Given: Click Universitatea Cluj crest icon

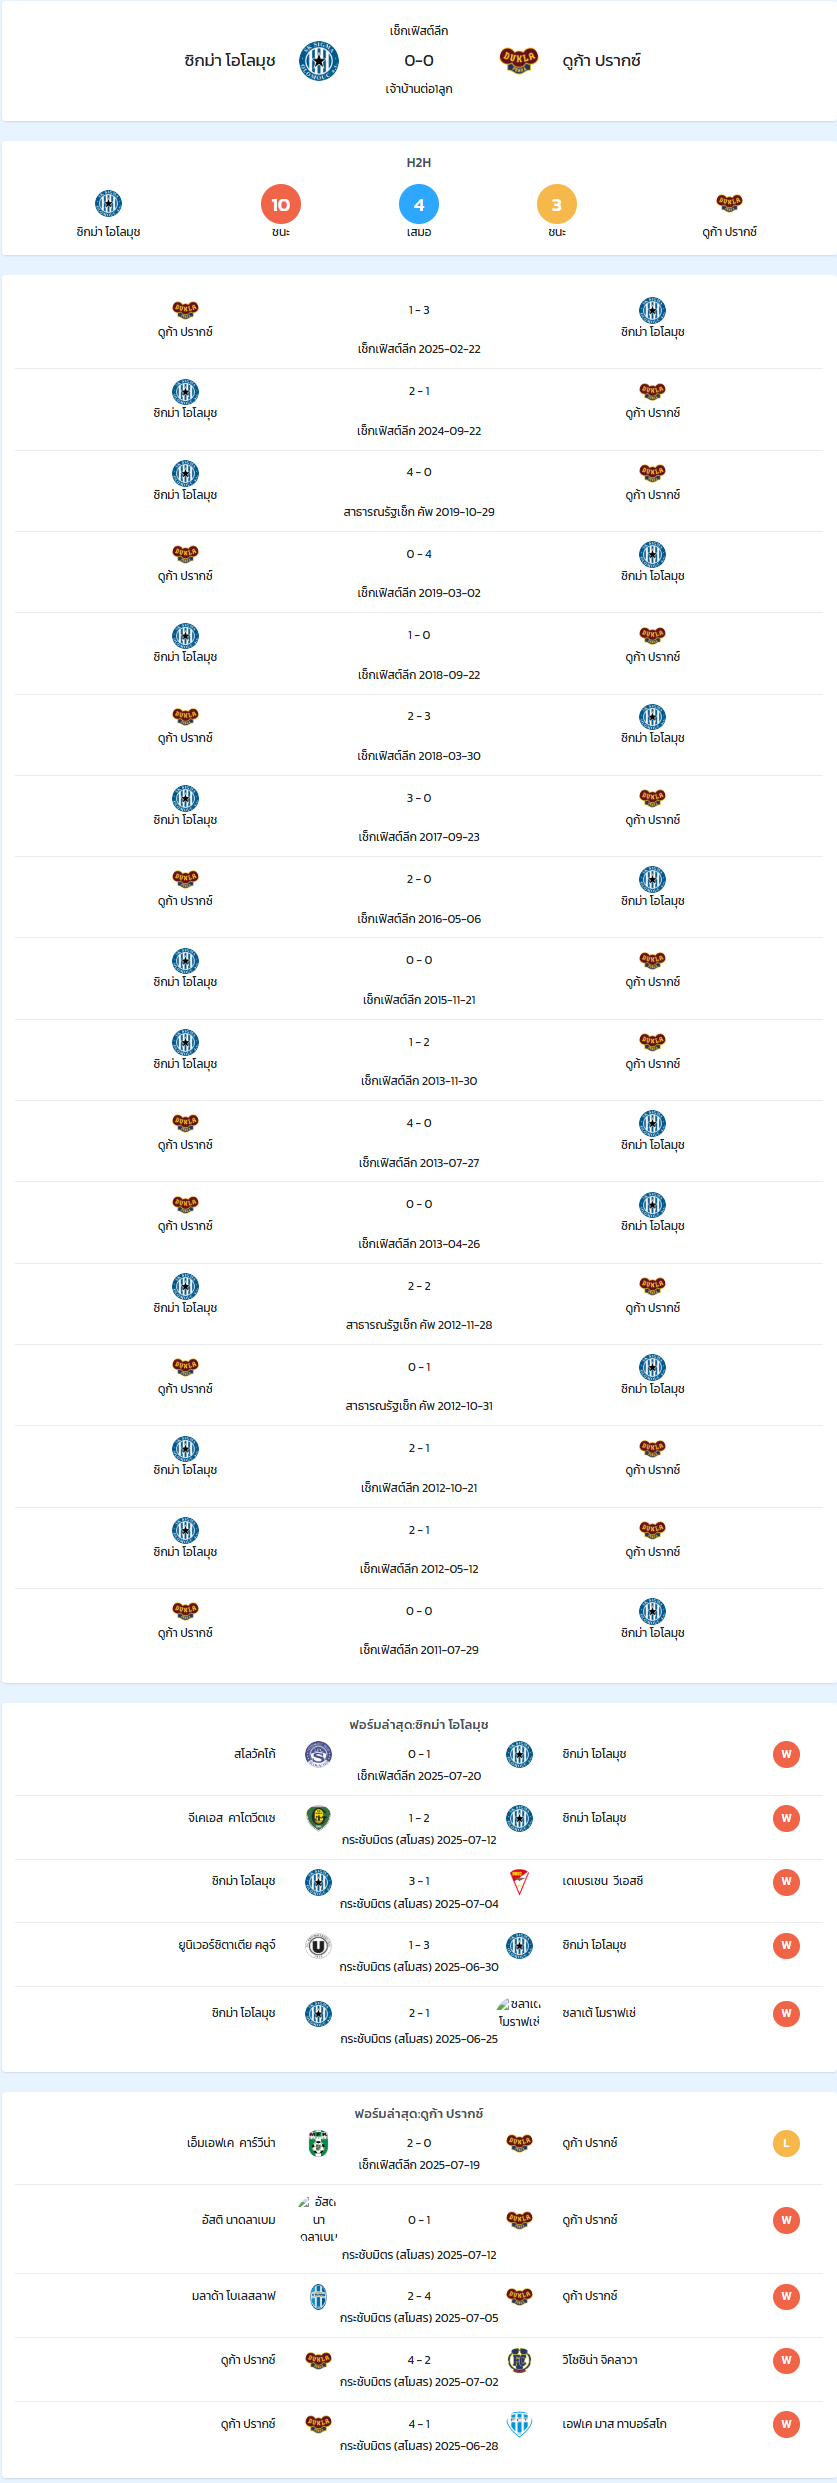Looking at the screenshot, I should click(318, 1945).
